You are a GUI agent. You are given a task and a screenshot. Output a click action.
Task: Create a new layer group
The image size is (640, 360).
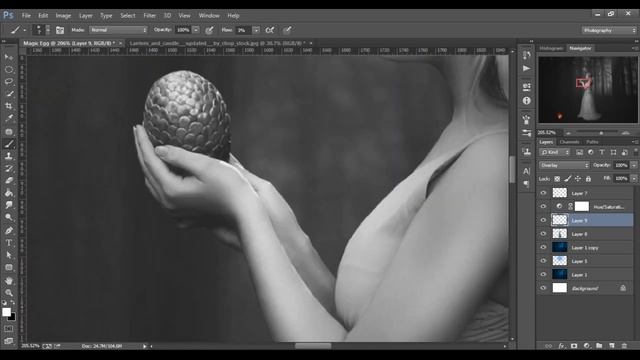[x=599, y=346]
